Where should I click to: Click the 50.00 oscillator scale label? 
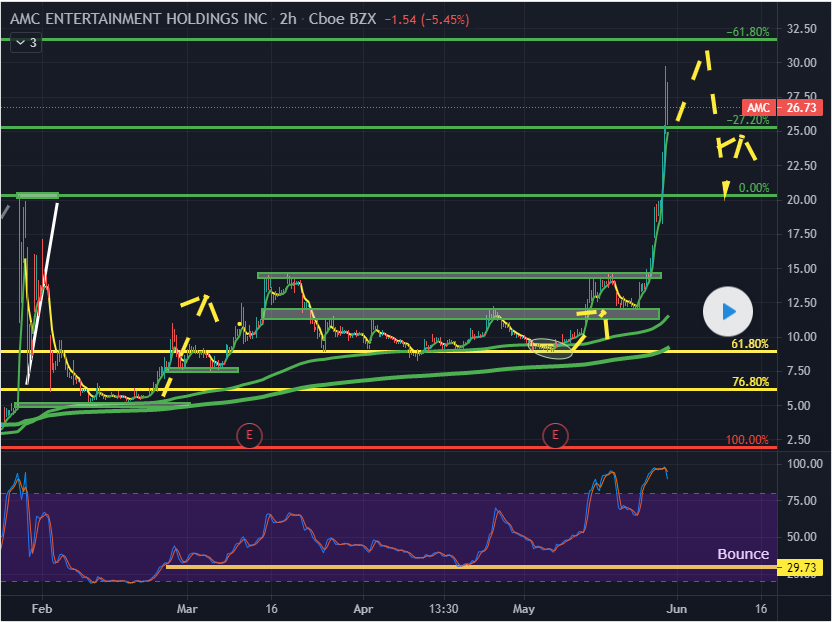coord(801,537)
